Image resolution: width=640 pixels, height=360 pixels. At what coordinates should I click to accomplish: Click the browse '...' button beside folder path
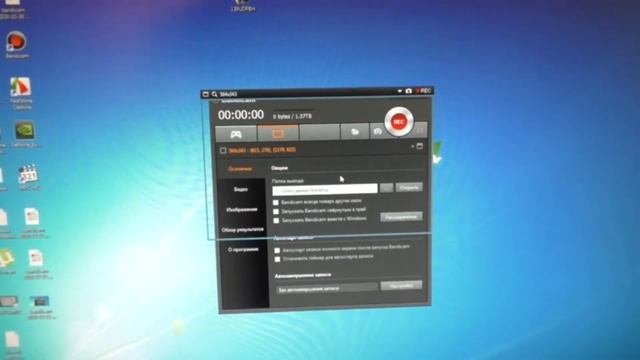386,188
